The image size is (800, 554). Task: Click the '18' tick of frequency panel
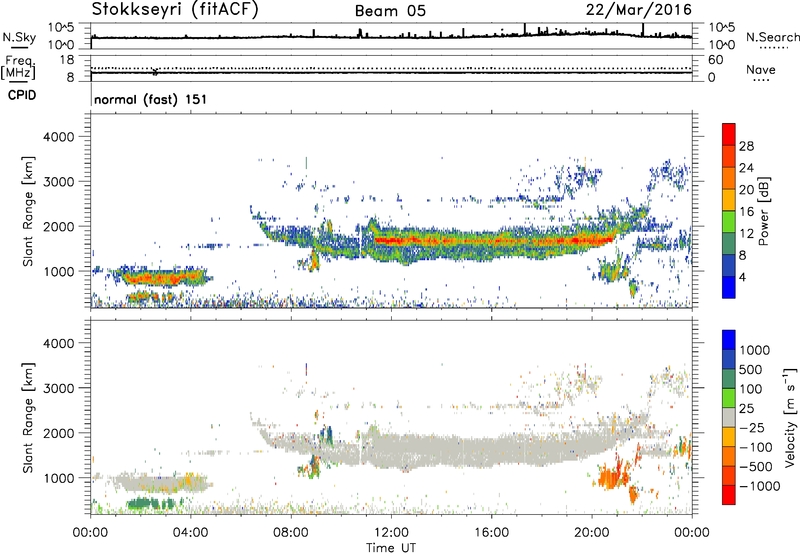coord(67,60)
